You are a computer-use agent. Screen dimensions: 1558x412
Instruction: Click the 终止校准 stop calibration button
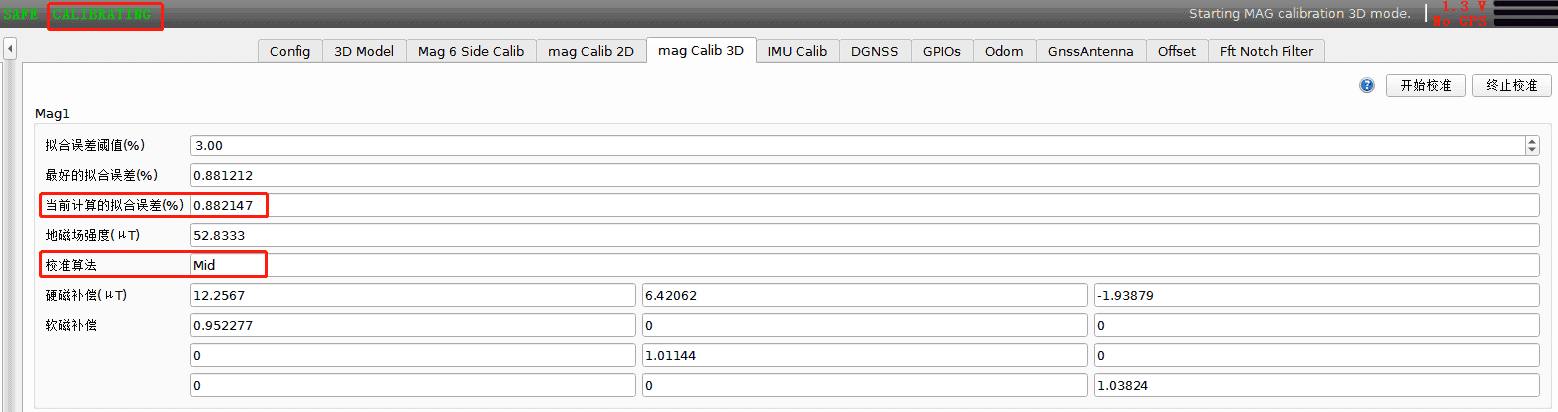click(1511, 86)
